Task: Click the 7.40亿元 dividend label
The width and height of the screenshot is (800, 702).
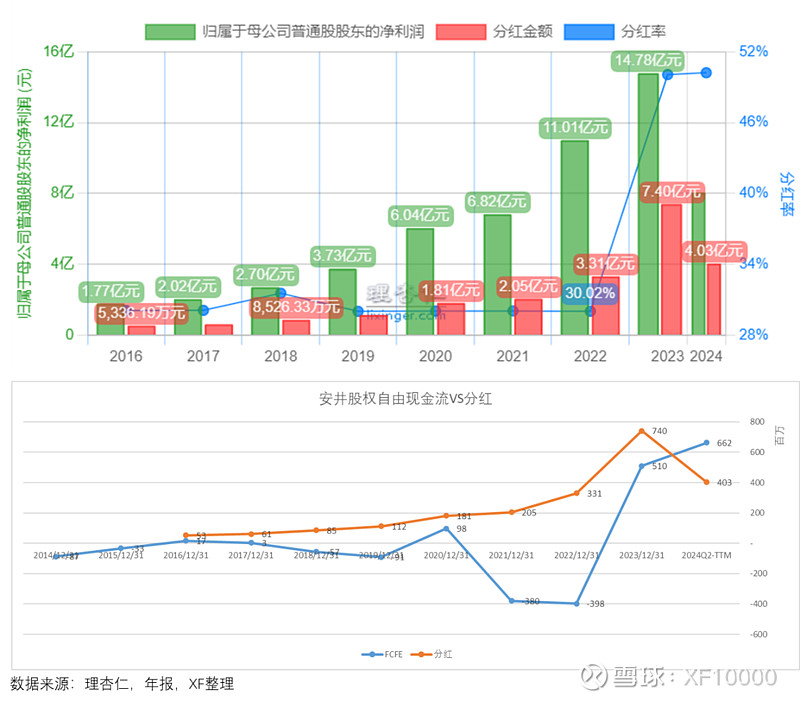Action: coord(671,192)
